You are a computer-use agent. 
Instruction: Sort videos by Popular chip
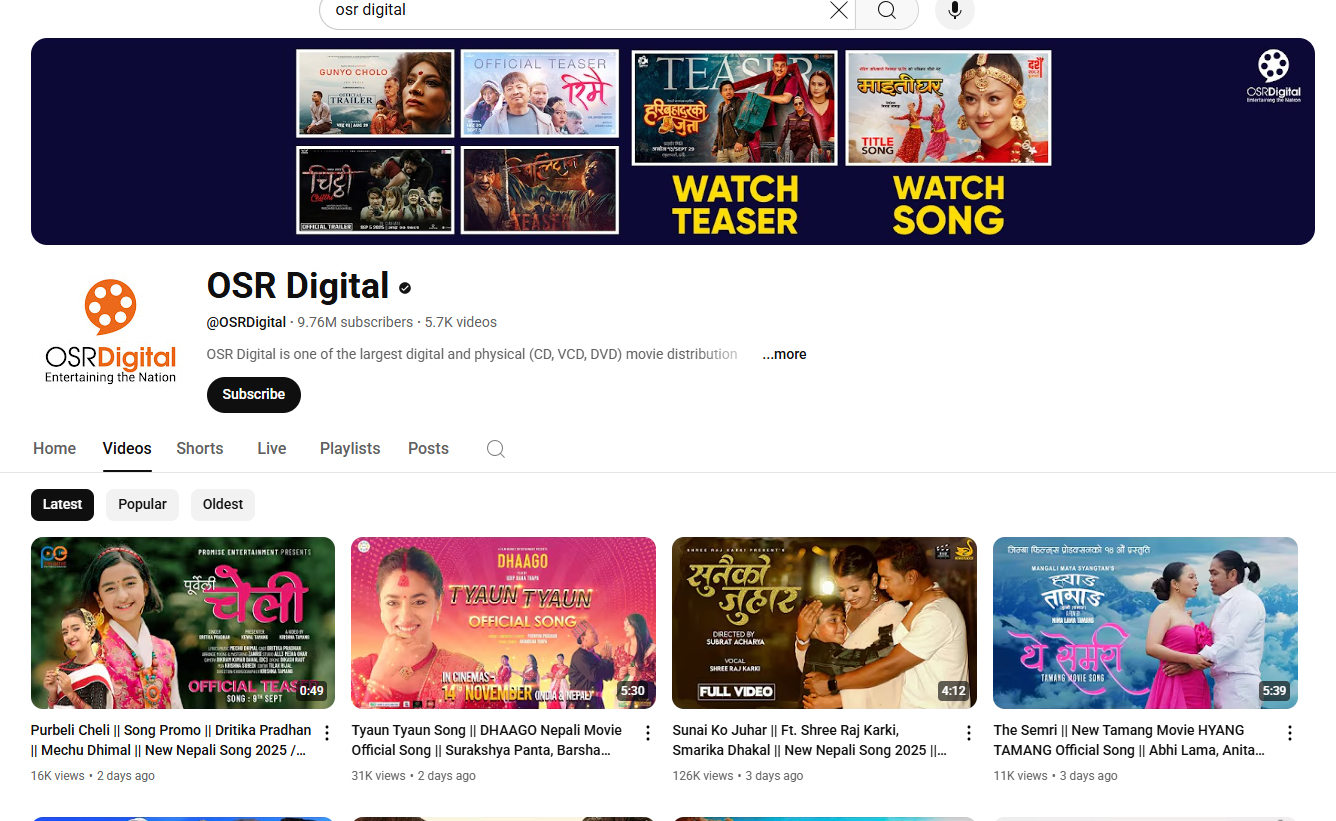pyautogui.click(x=142, y=505)
